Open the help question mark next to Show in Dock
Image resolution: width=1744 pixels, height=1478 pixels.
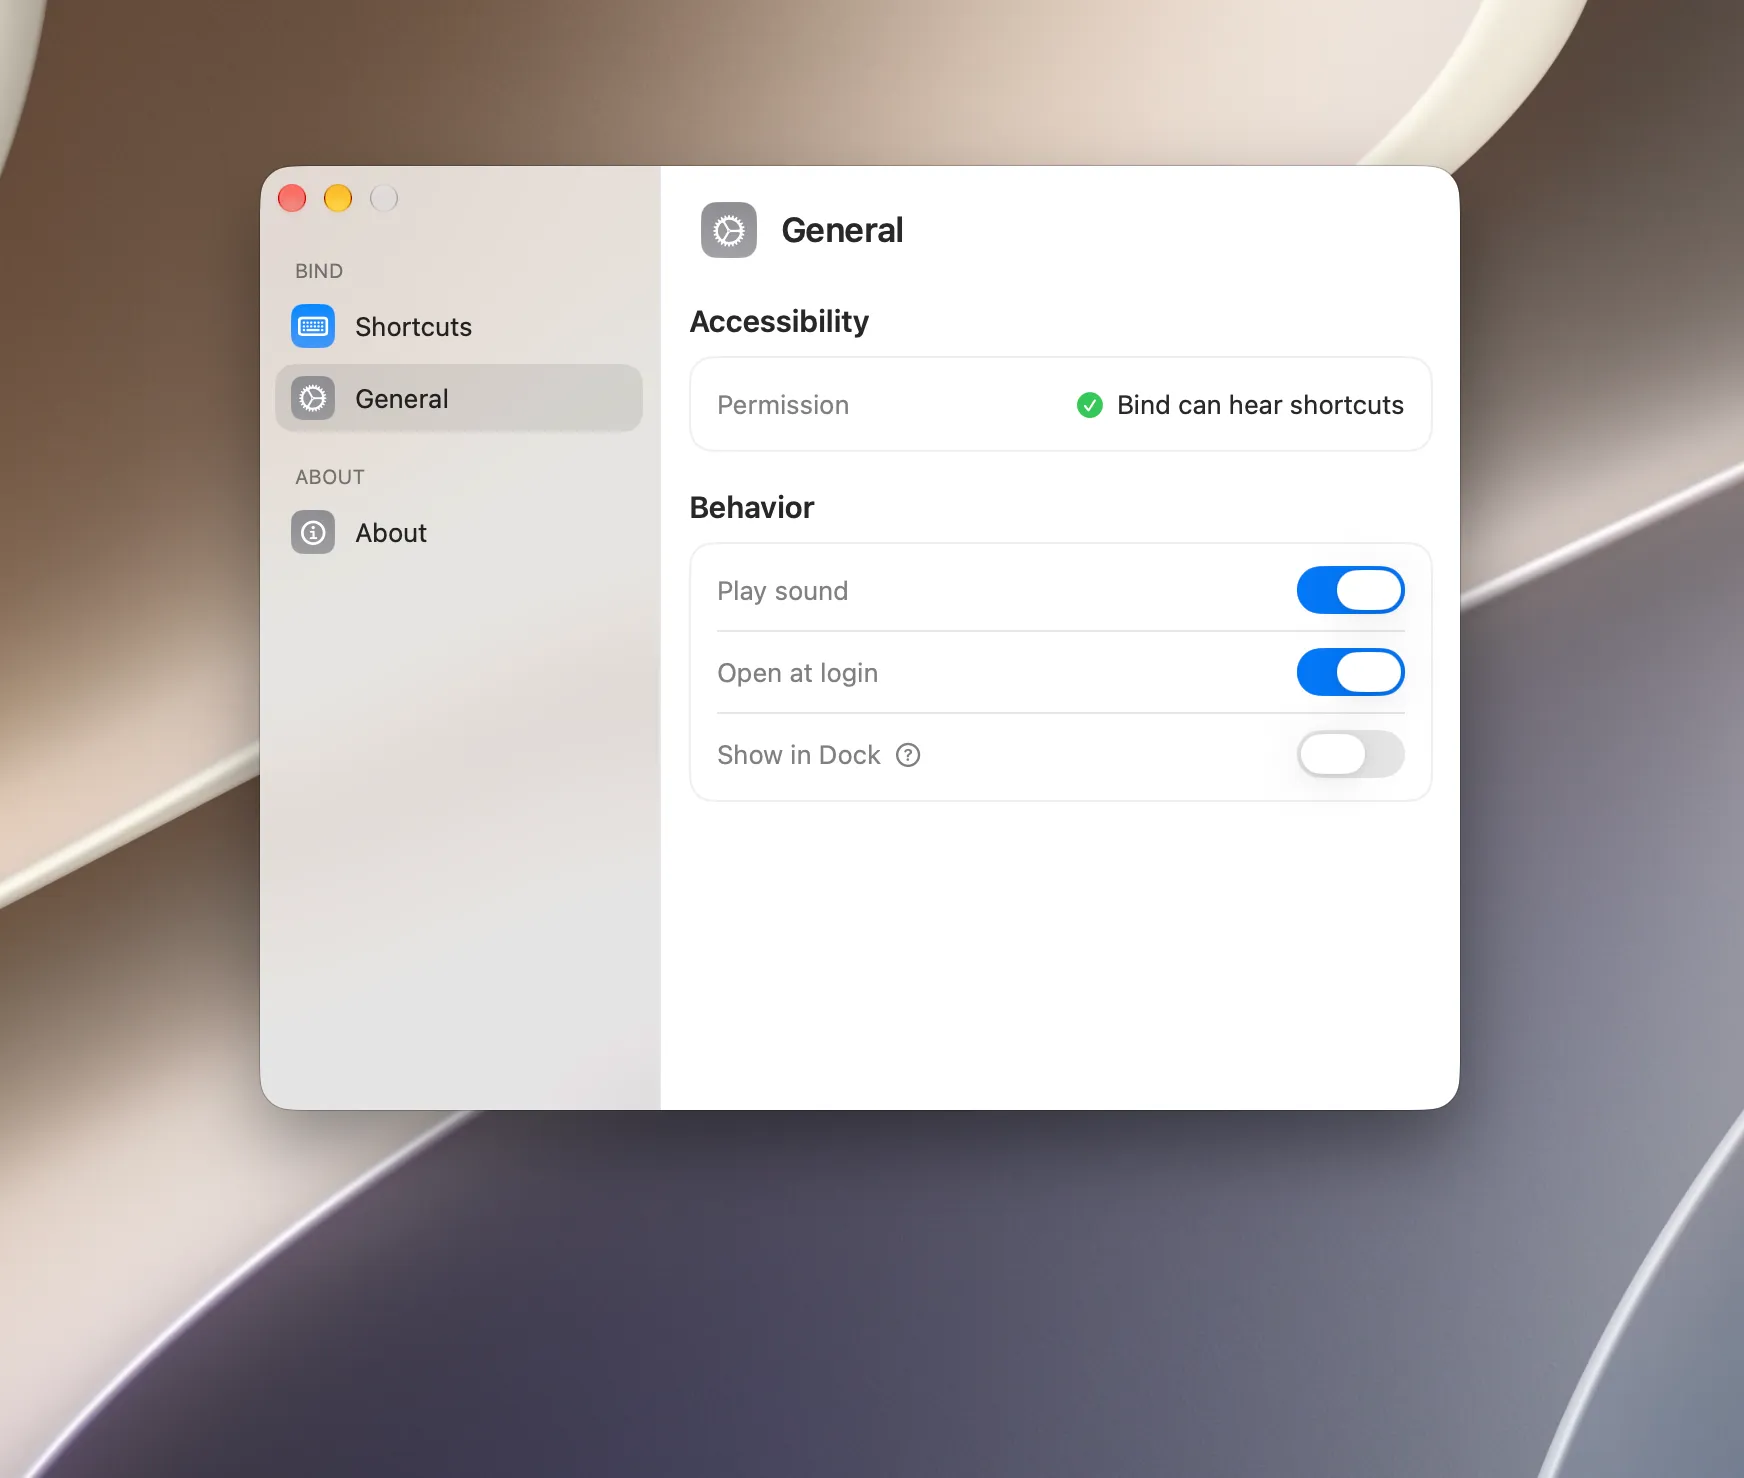click(x=908, y=755)
